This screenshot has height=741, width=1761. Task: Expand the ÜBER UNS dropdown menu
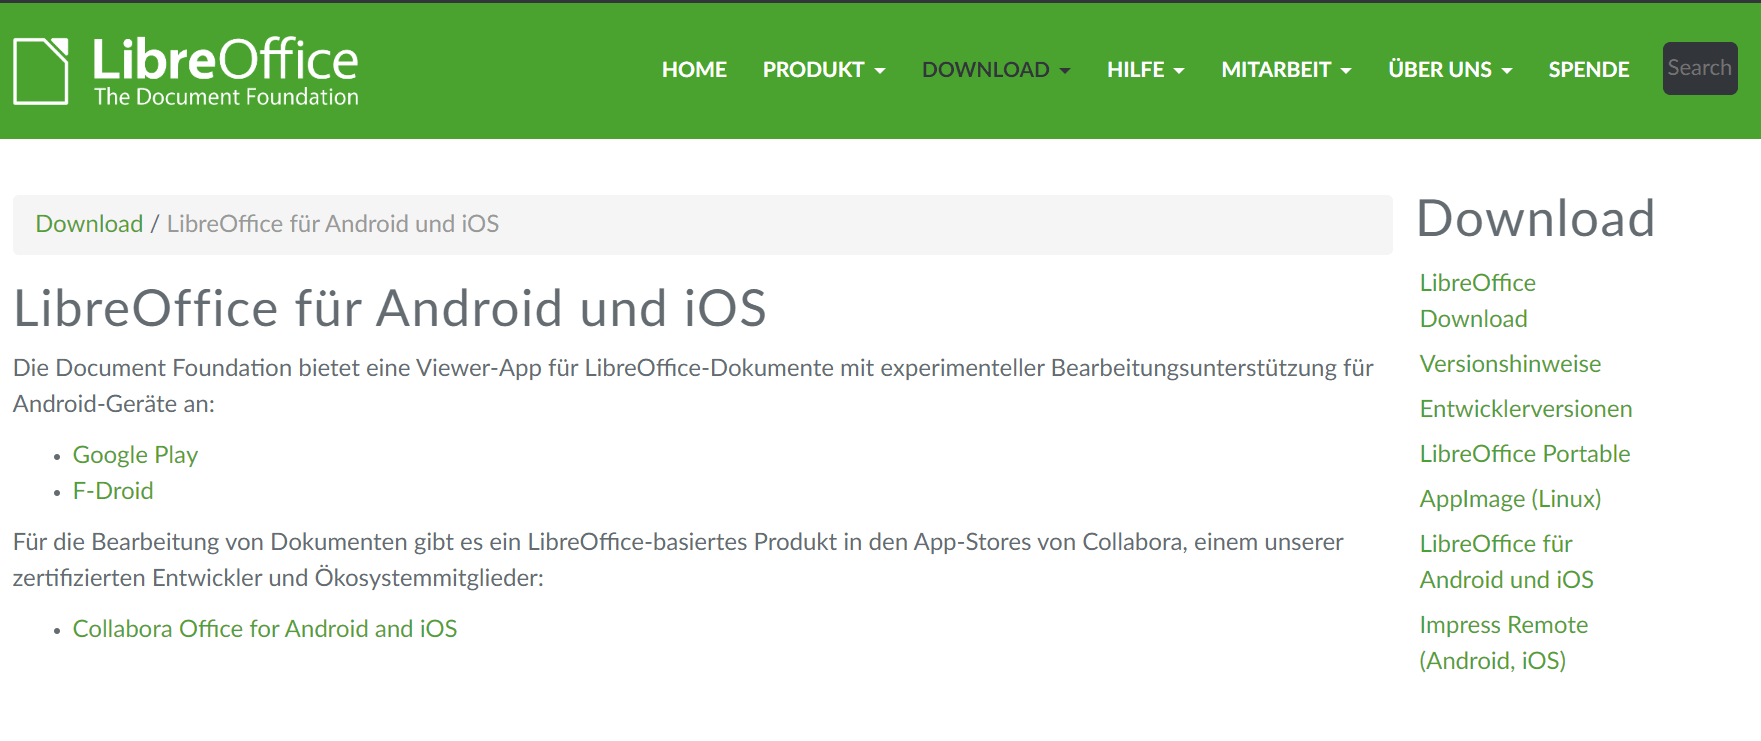coord(1450,70)
